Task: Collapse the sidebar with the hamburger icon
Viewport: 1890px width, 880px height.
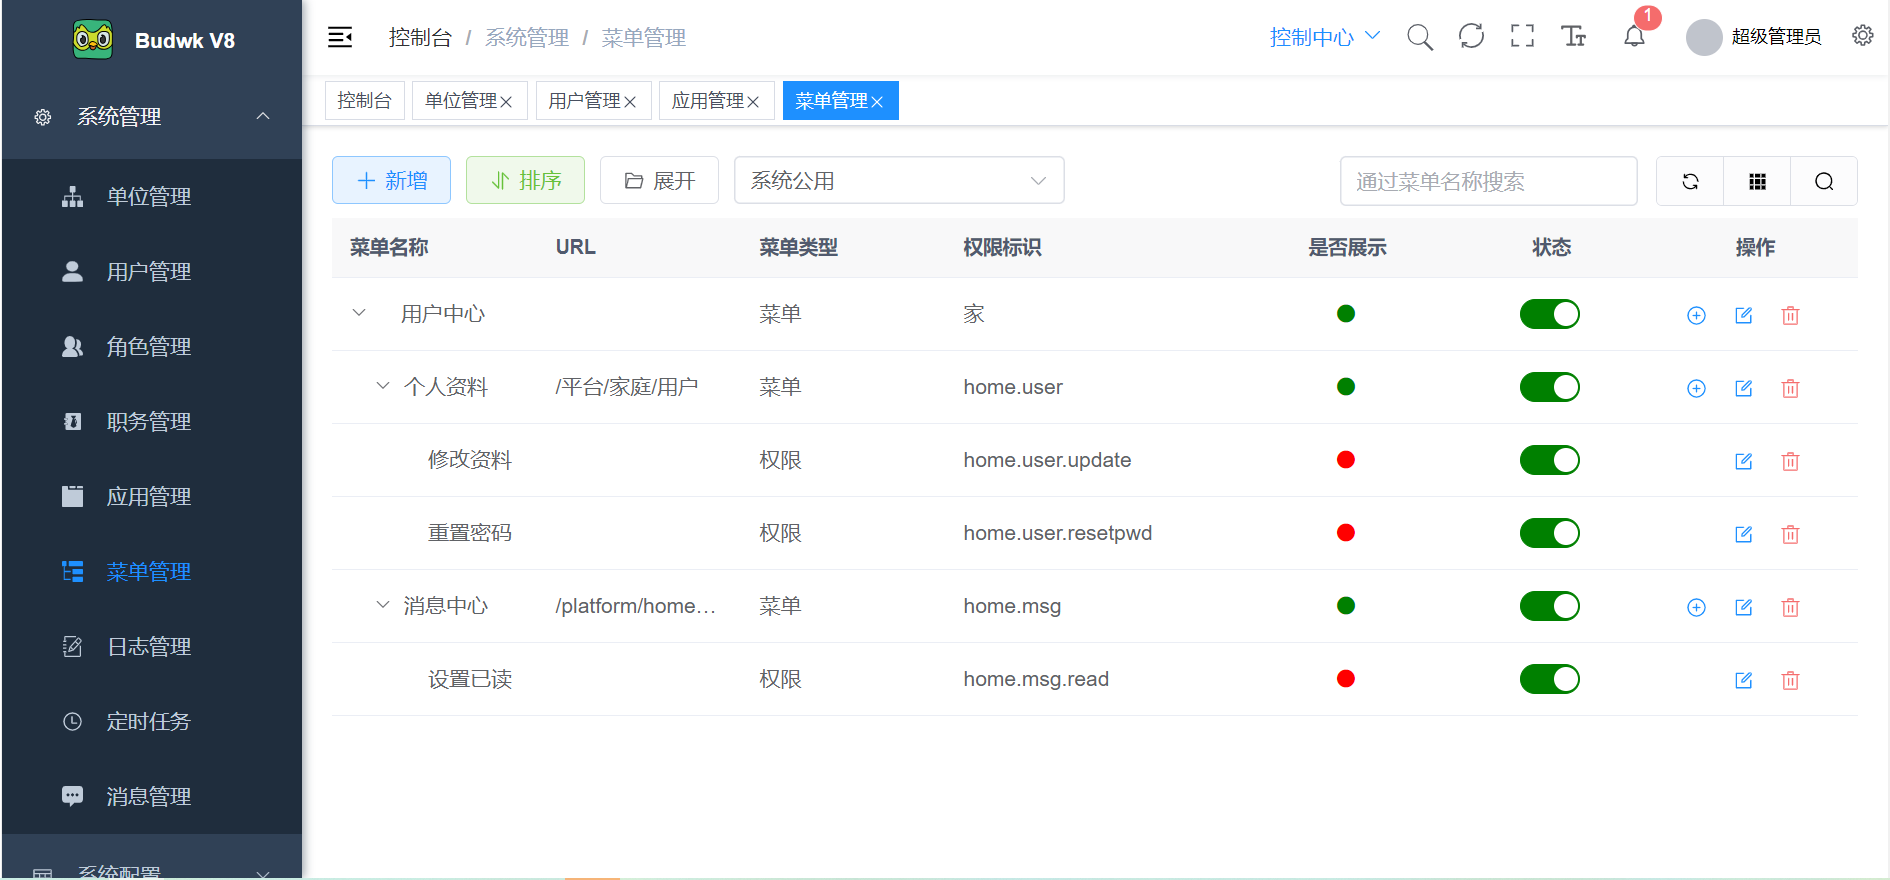Action: pyautogui.click(x=340, y=38)
